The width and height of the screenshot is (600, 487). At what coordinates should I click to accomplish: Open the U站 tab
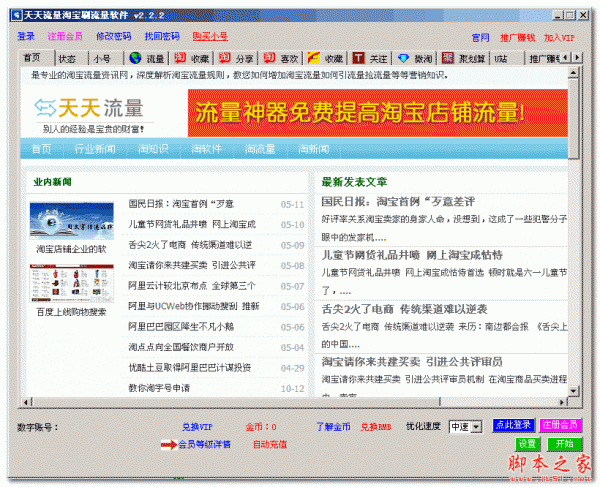coord(501,59)
